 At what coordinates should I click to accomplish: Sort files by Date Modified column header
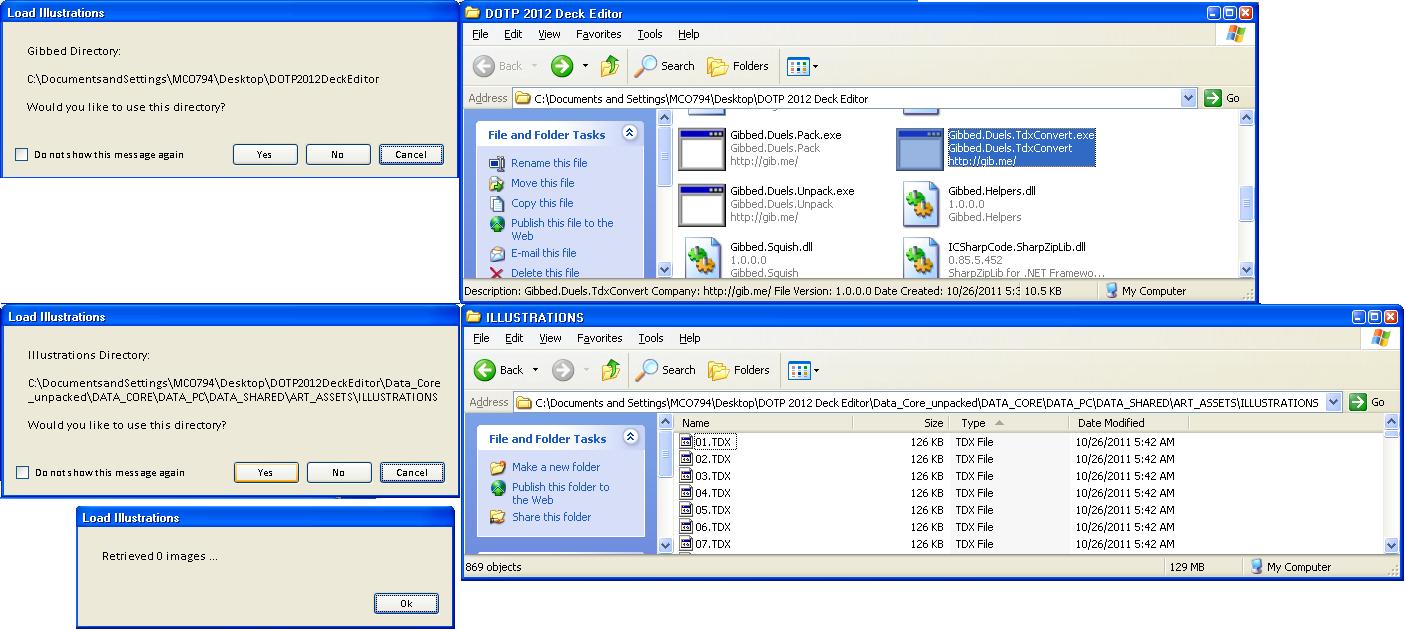point(1110,423)
